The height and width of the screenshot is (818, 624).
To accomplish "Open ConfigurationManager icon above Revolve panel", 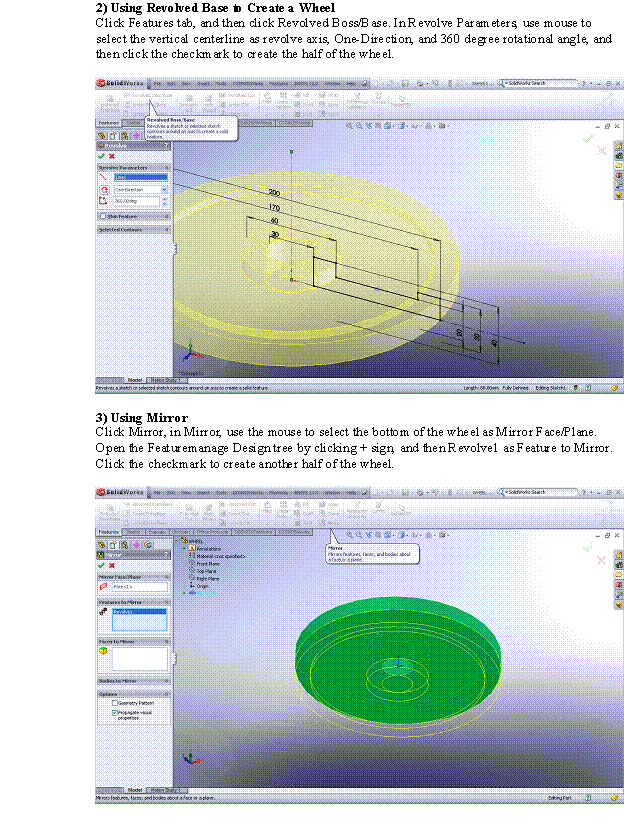I will click(124, 136).
